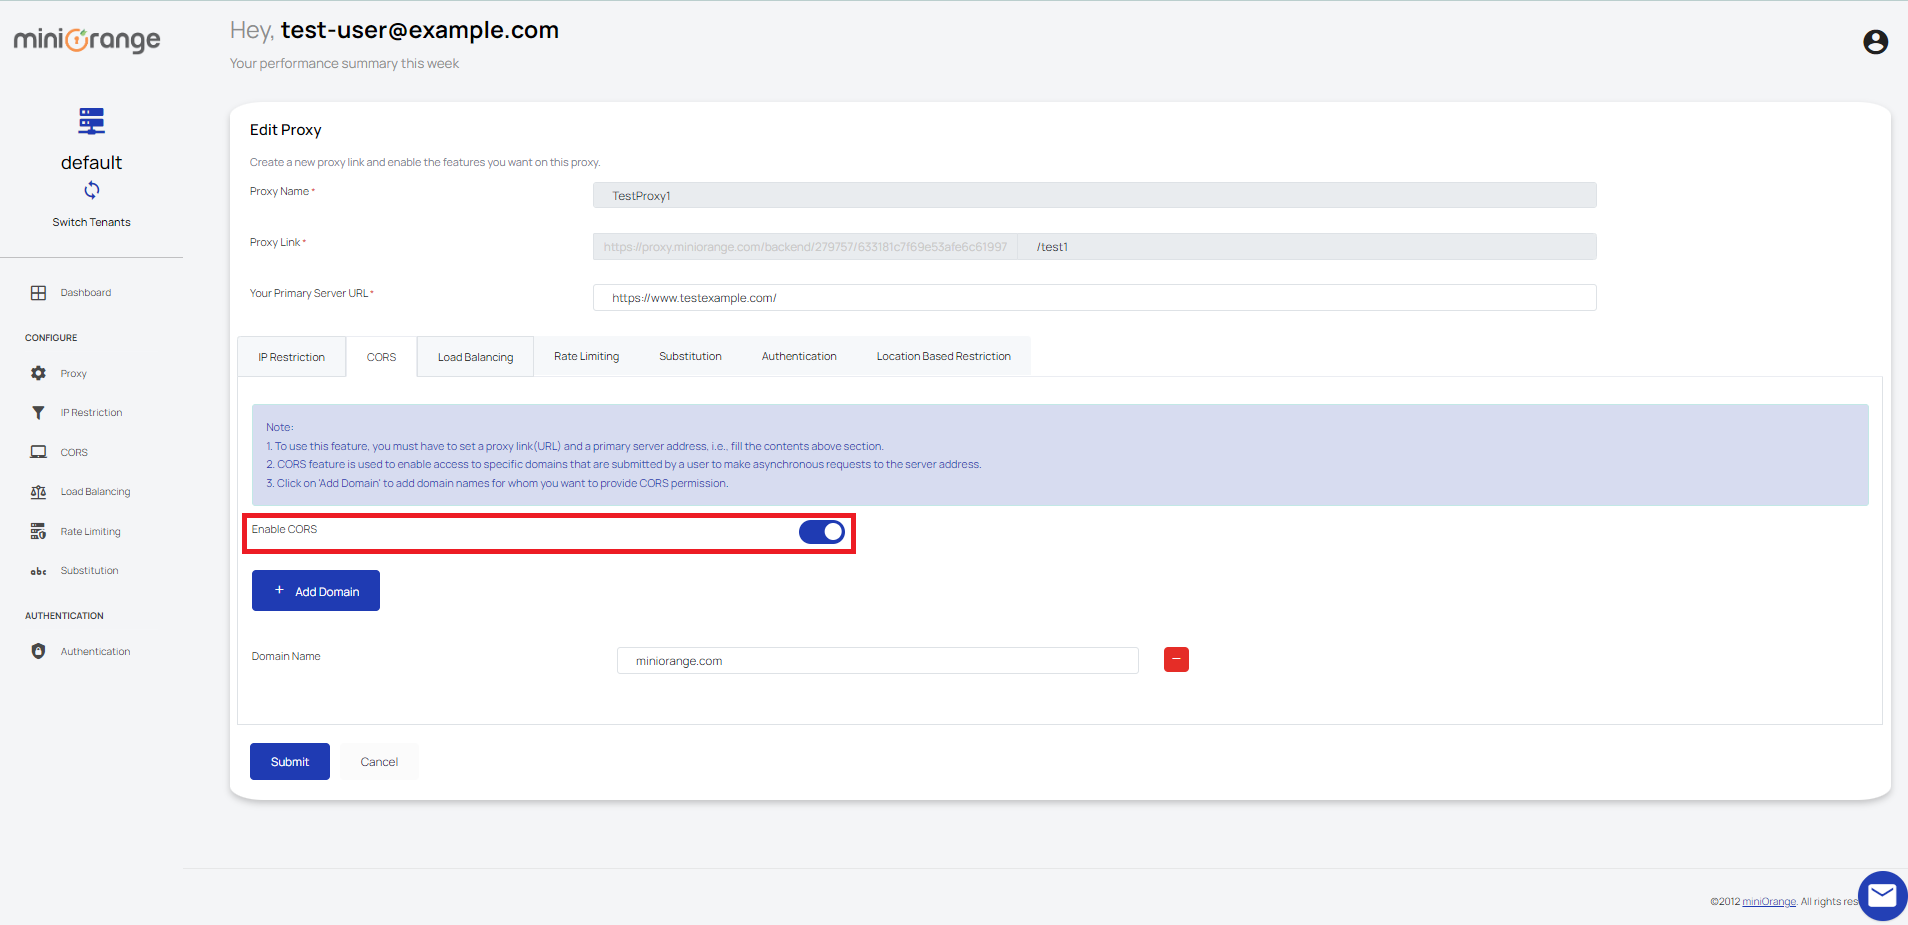Click the default tenant server icon

(91, 121)
